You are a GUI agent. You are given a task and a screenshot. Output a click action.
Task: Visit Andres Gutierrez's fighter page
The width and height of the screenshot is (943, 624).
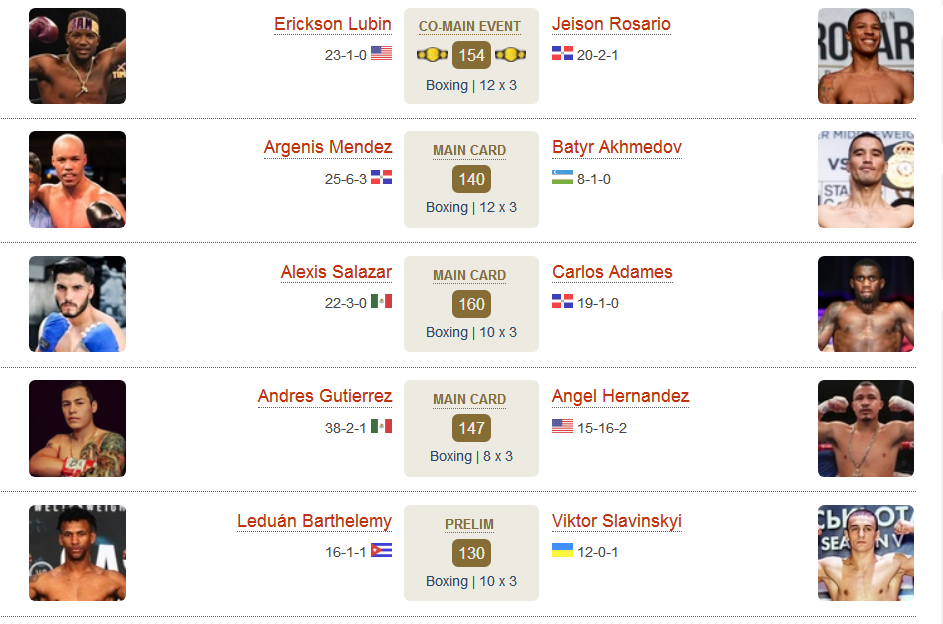[x=325, y=396]
